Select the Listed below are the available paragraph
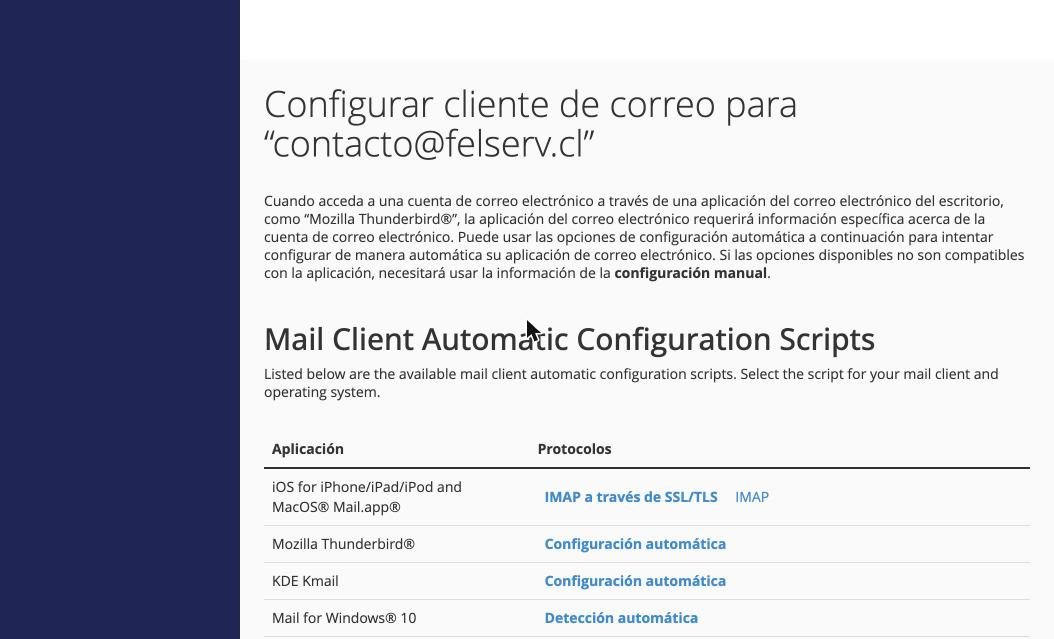Screen dimensions: 1054x639 click(x=631, y=383)
